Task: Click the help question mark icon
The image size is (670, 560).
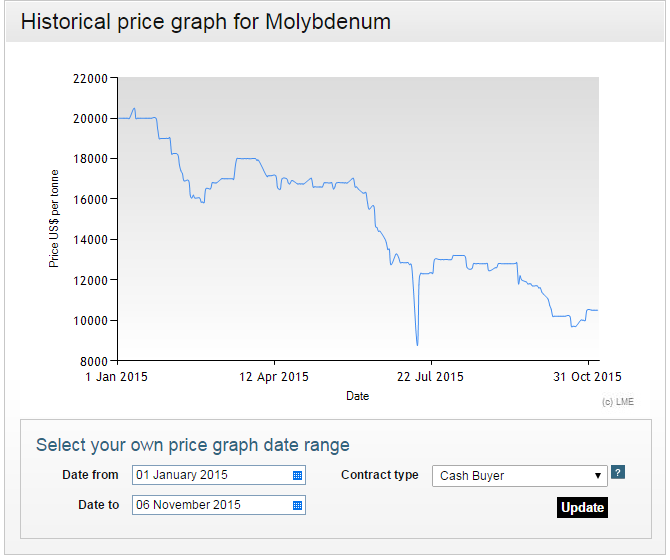Action: point(618,473)
